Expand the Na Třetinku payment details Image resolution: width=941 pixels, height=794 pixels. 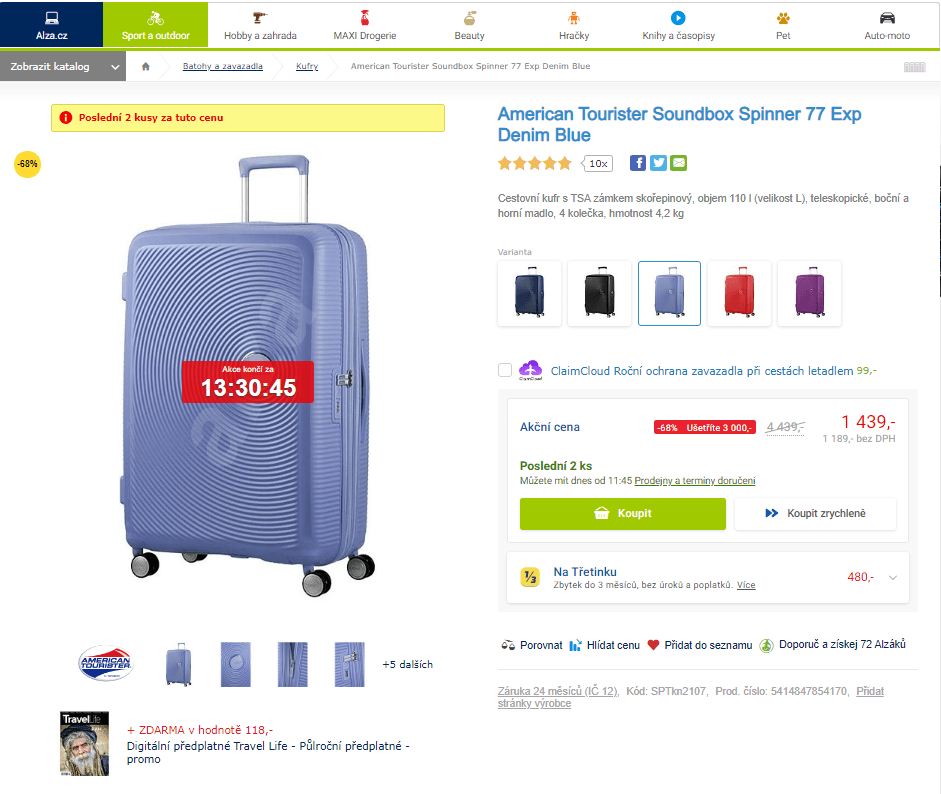tap(891, 577)
